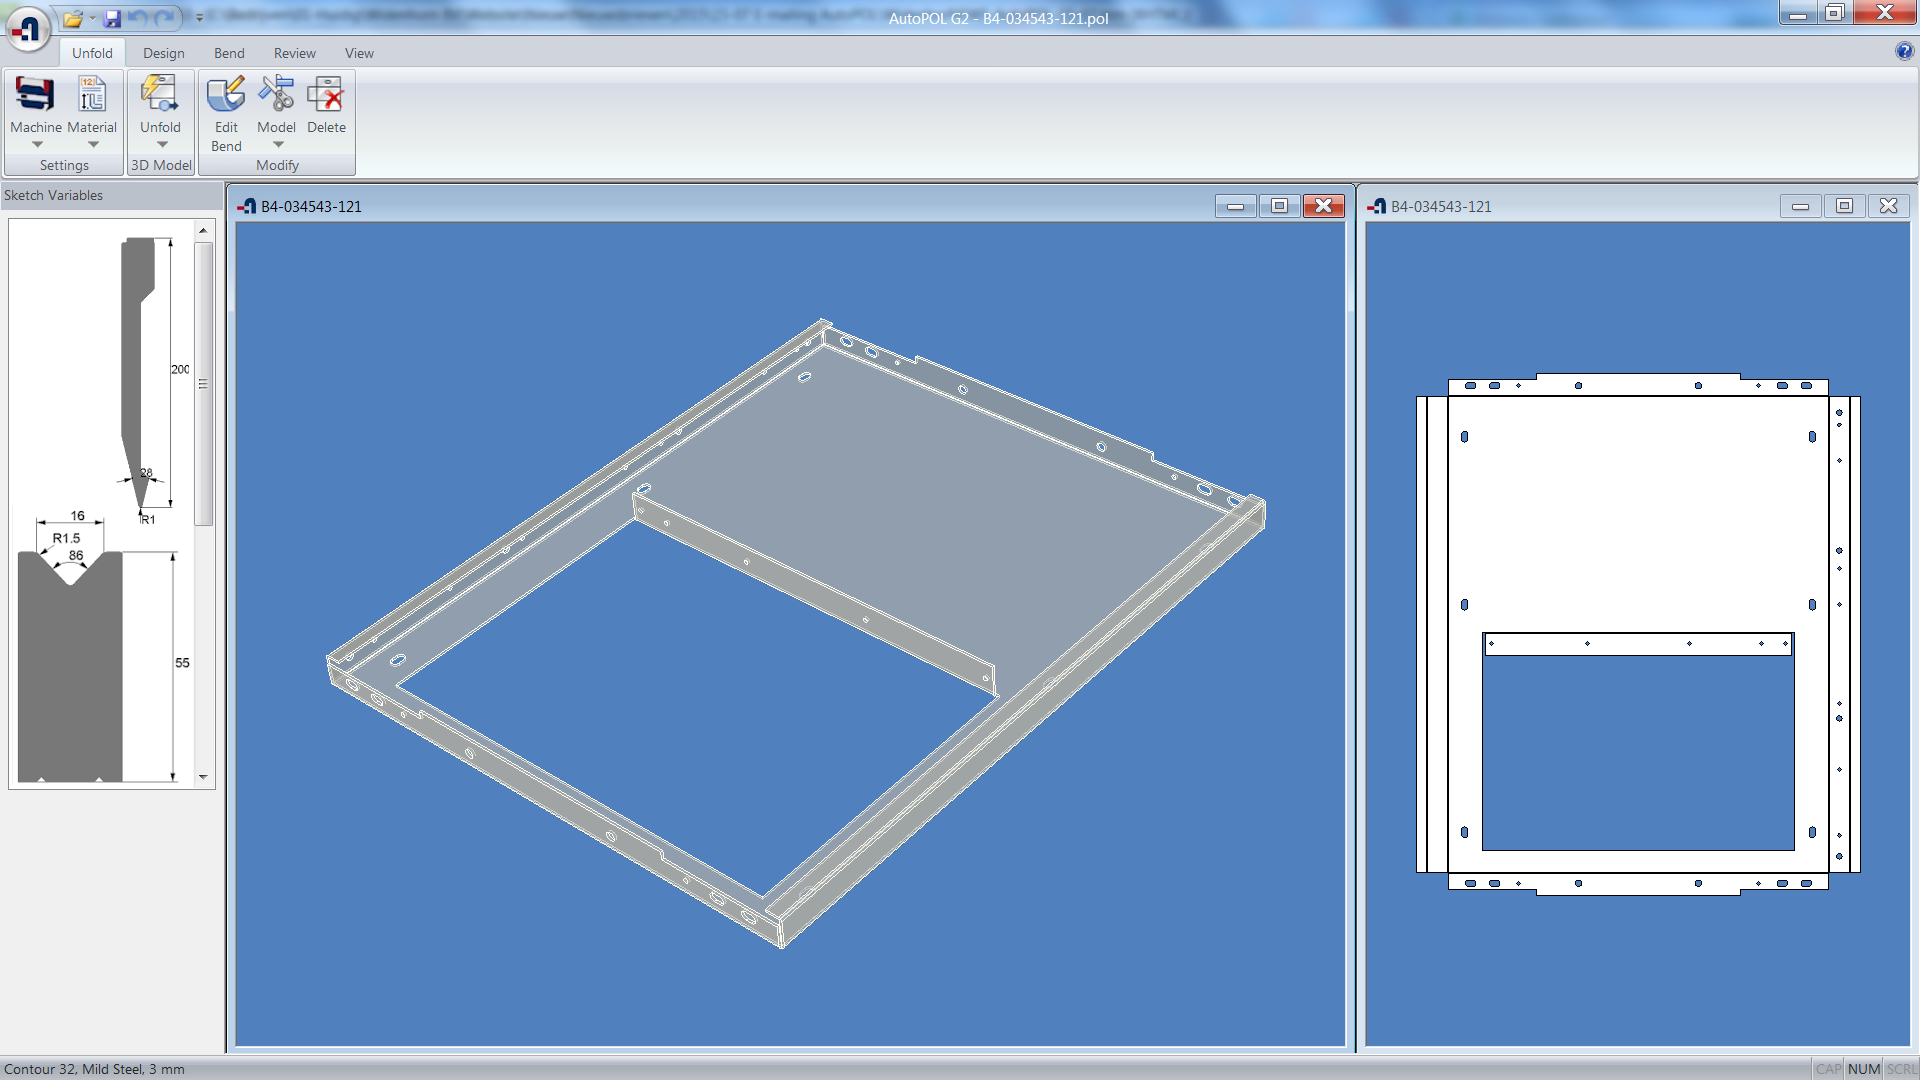1920x1080 pixels.
Task: Expand the arrow under the Model button
Action: (278, 145)
